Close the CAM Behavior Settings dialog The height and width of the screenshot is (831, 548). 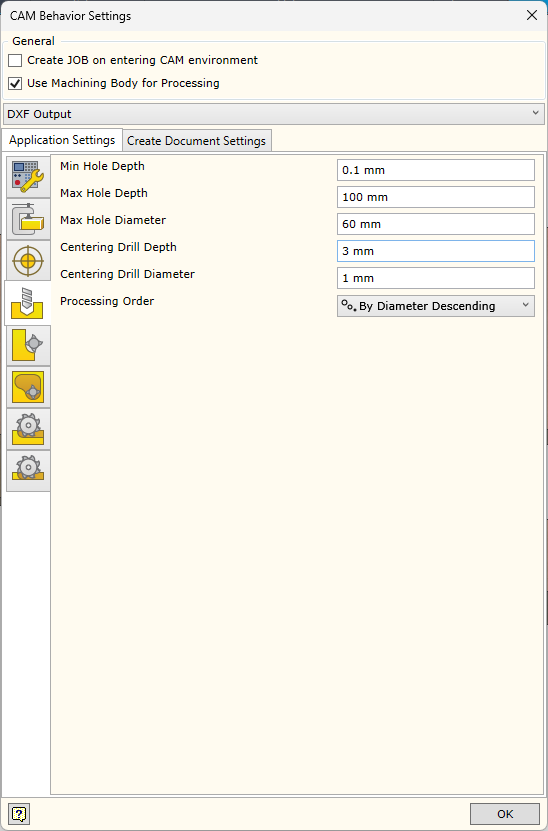532,15
